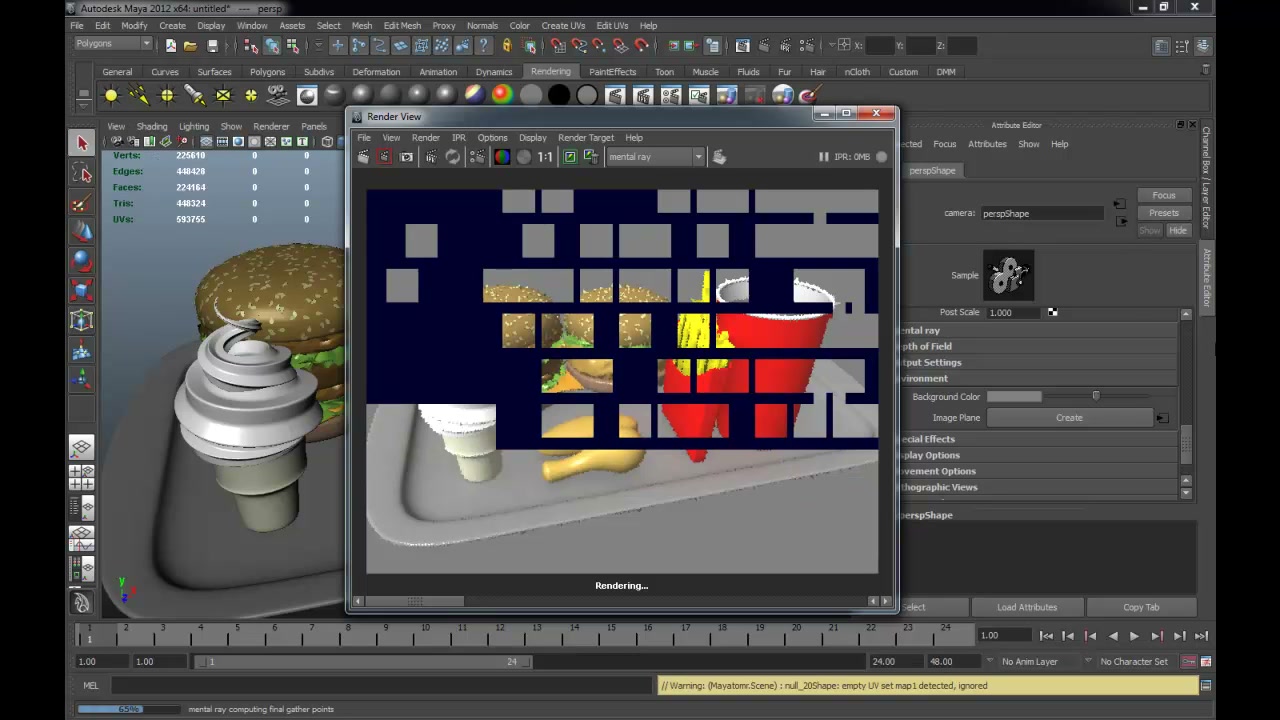Set real size 1:1 in Render View
The width and height of the screenshot is (1280, 720).
click(x=545, y=157)
